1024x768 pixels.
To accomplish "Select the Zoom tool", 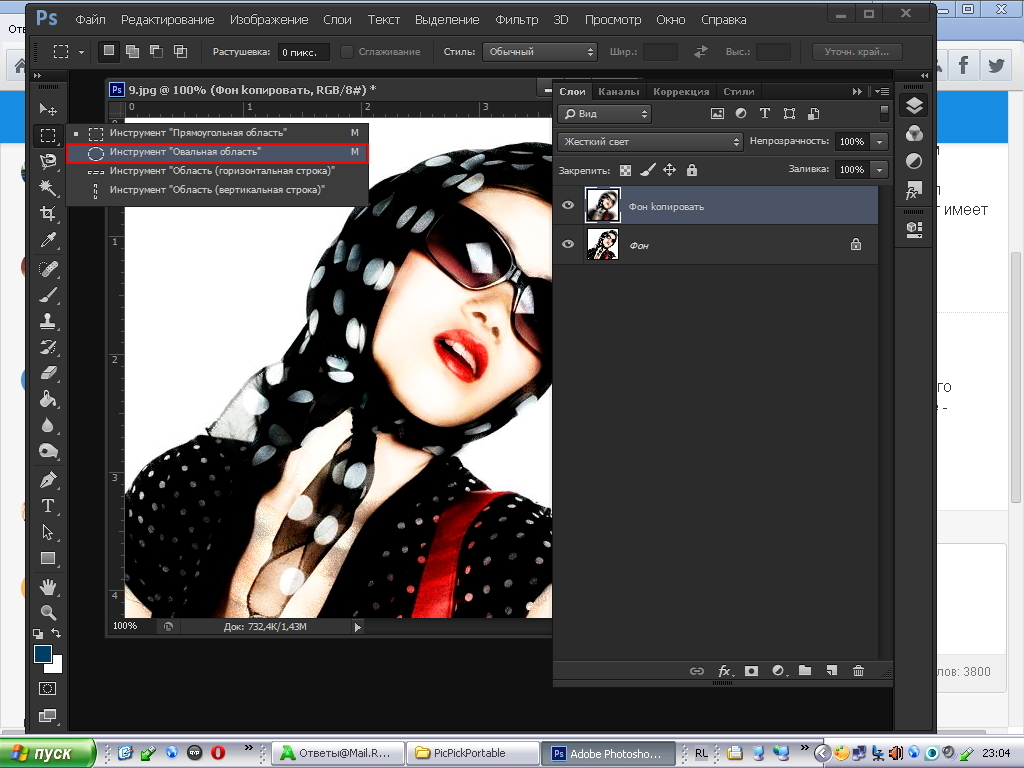I will (x=48, y=613).
